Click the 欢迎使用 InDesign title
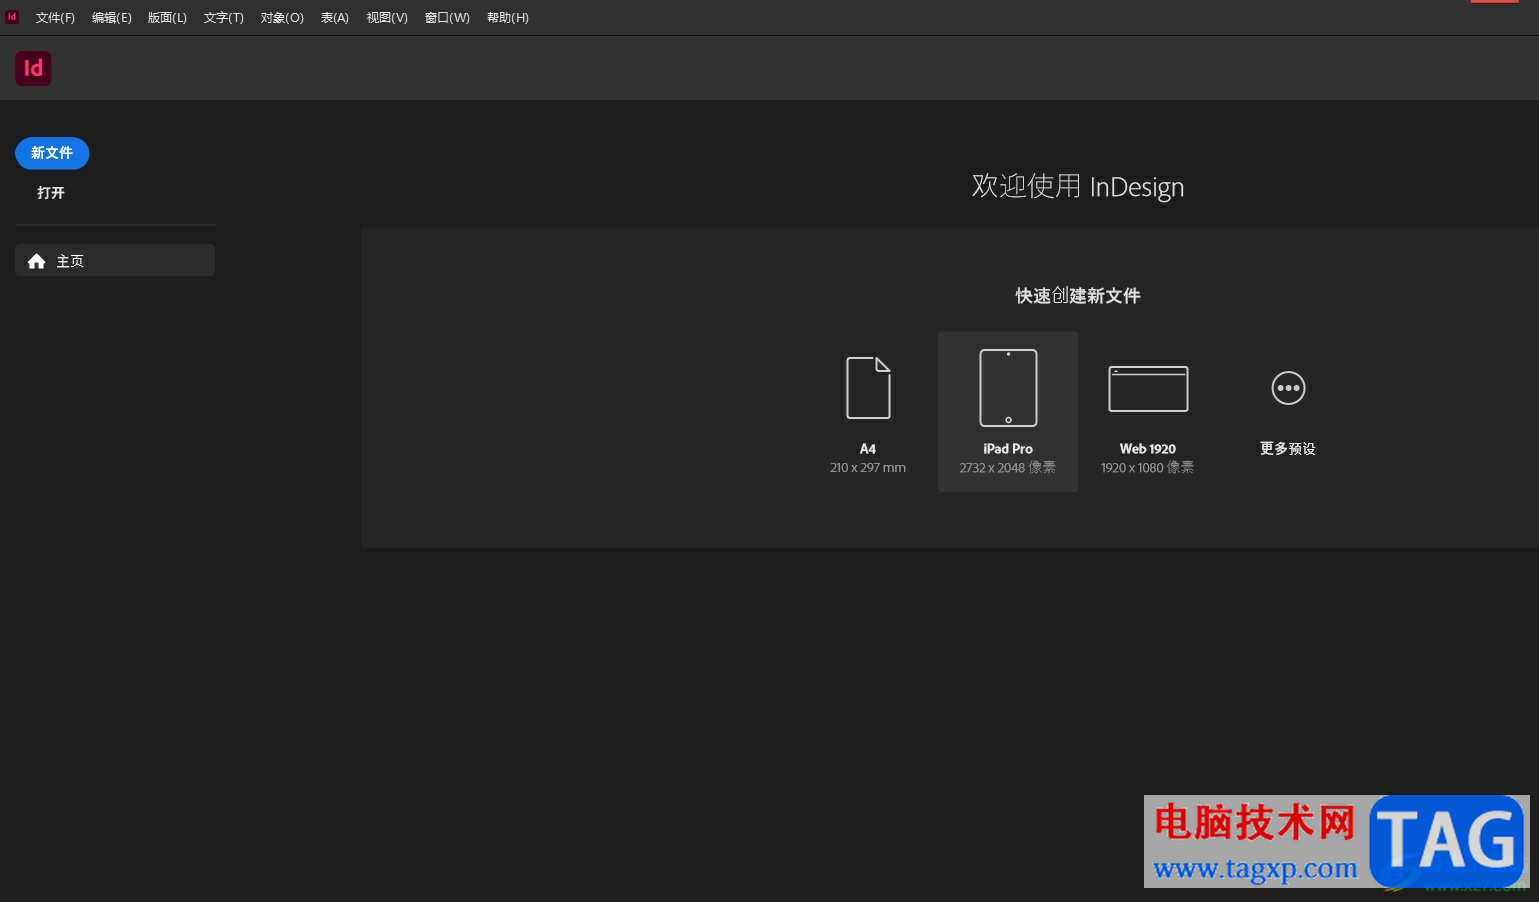 (x=1078, y=187)
